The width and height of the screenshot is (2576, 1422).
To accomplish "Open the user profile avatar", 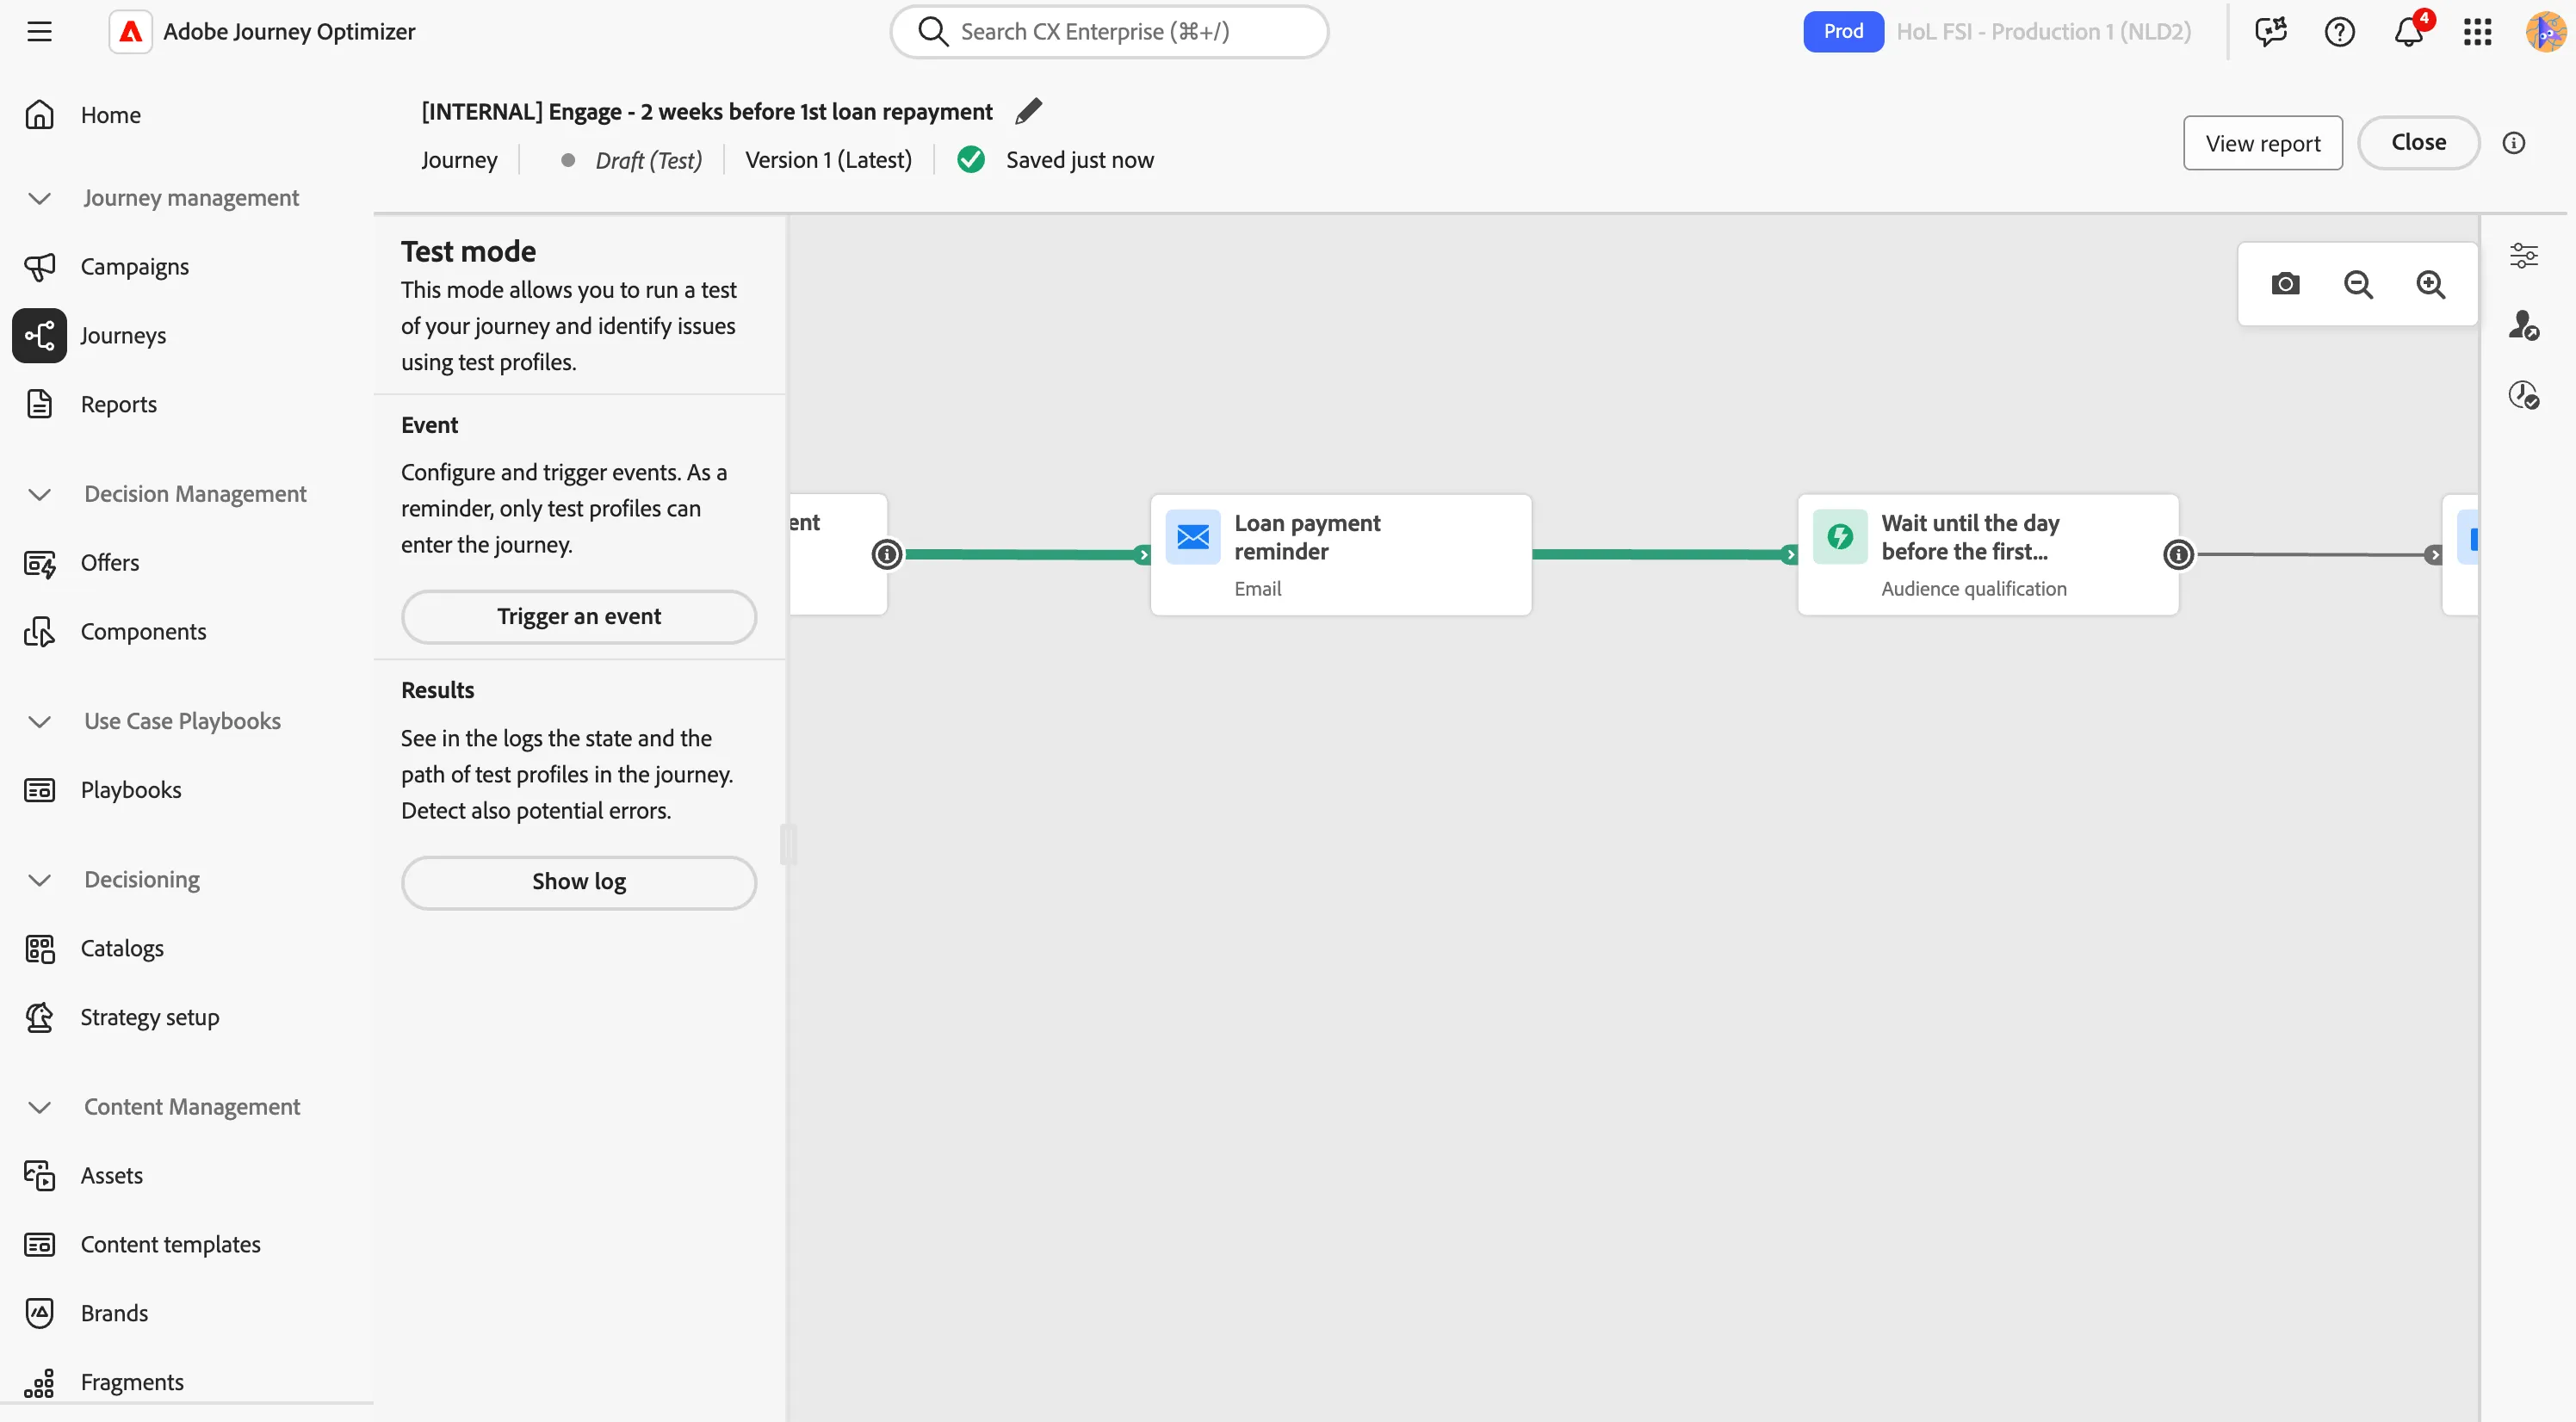I will [2546, 32].
